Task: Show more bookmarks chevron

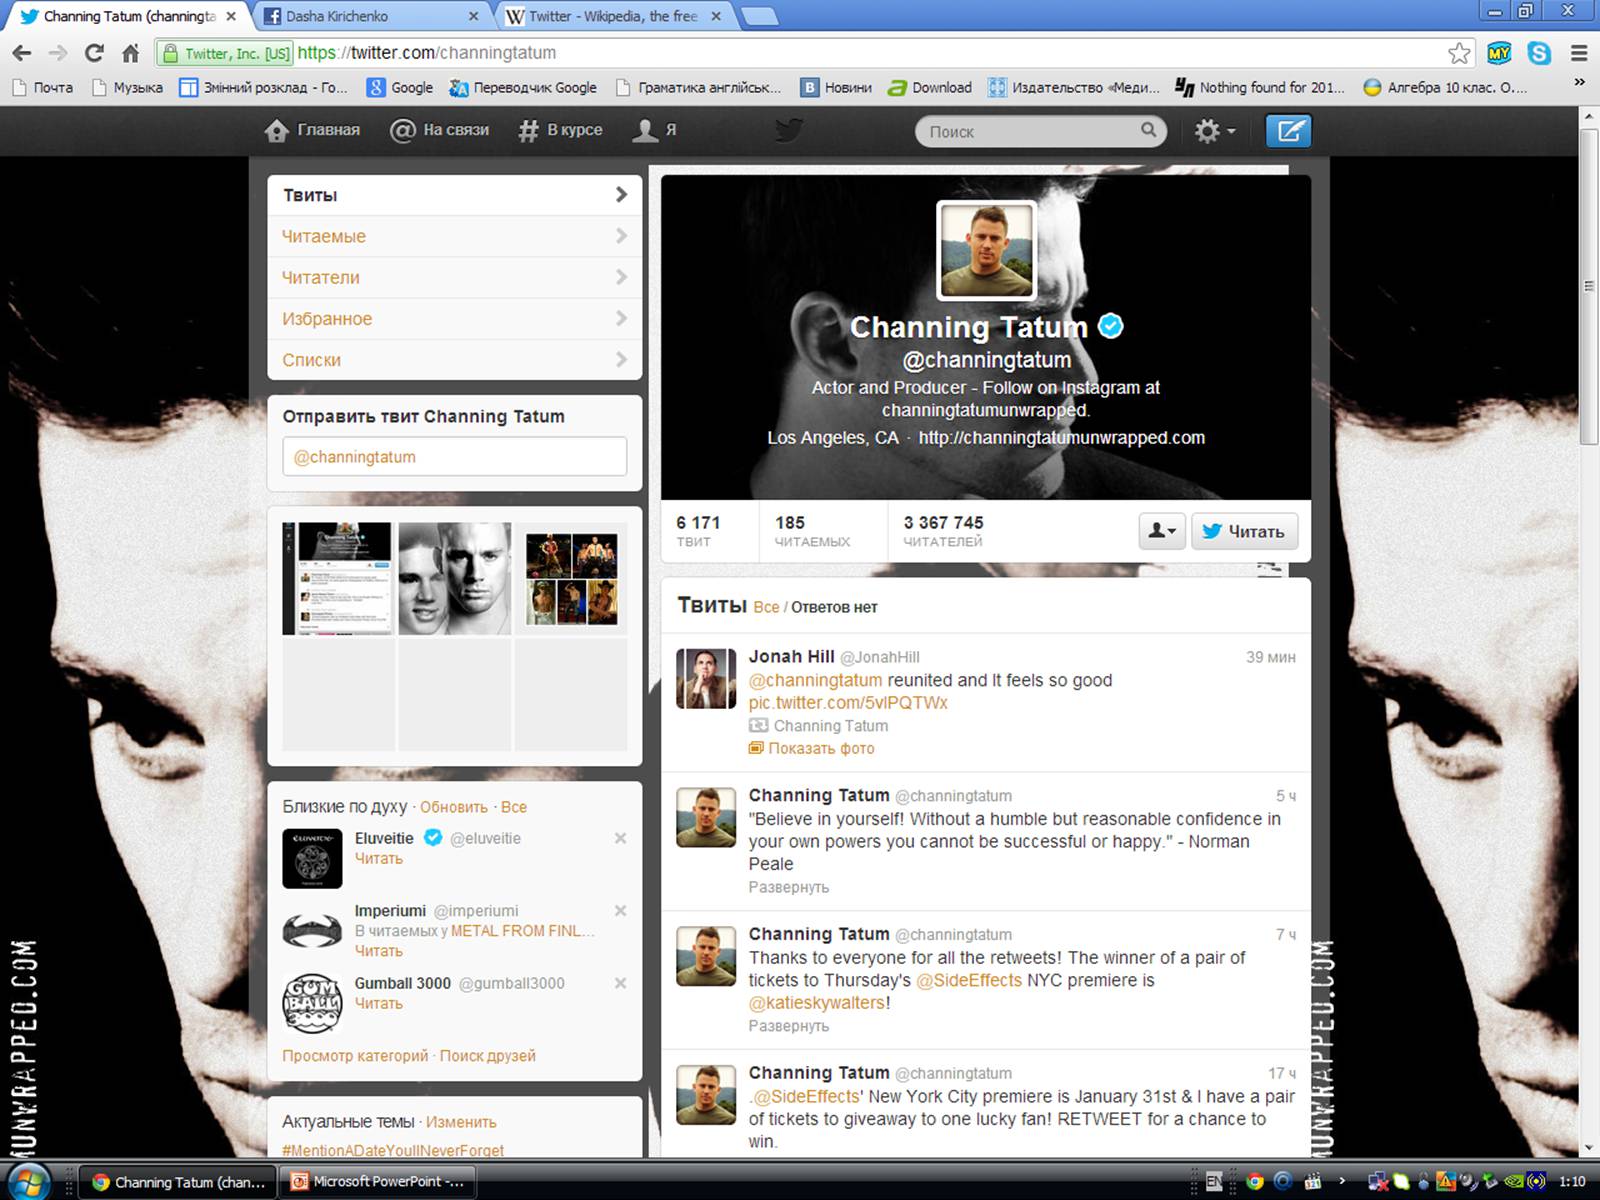Action: [1580, 84]
